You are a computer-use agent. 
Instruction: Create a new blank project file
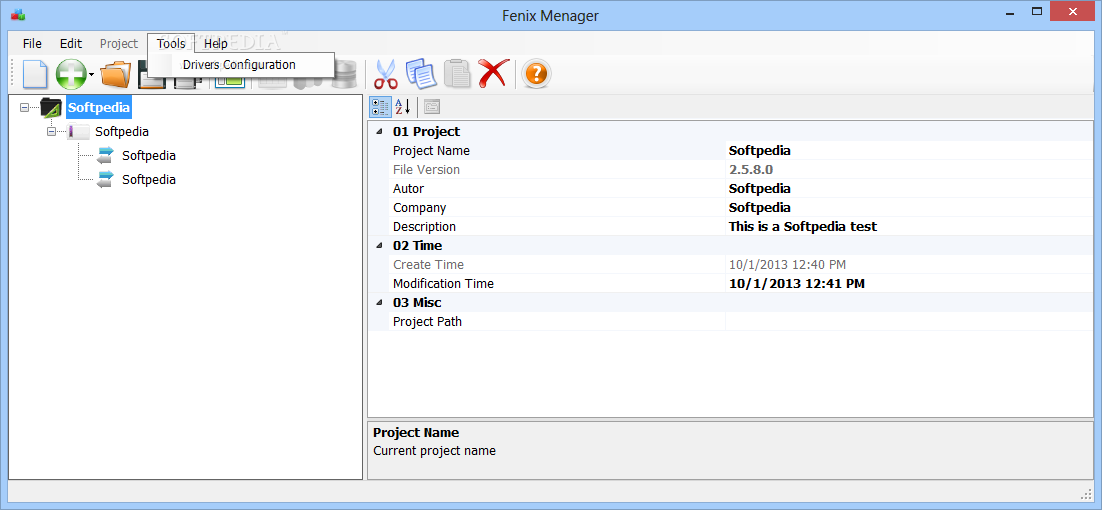click(x=35, y=73)
